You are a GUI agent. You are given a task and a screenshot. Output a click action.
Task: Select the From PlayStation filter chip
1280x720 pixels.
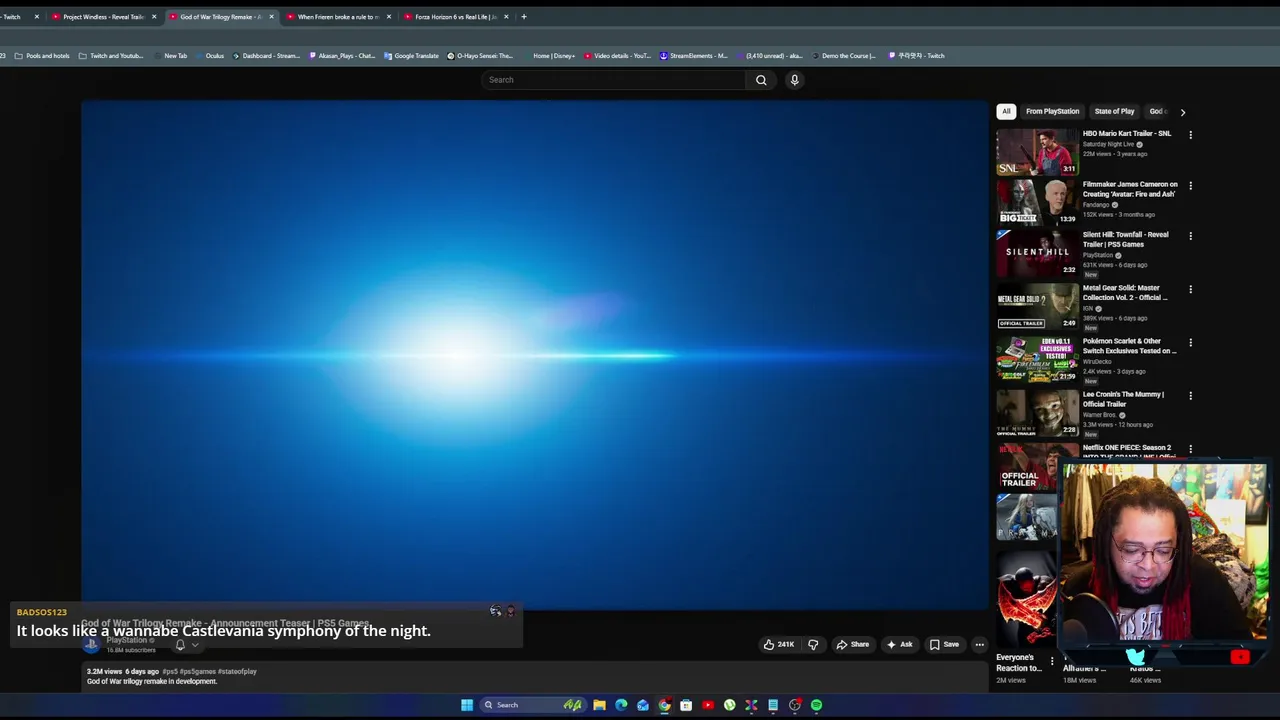coord(1052,111)
